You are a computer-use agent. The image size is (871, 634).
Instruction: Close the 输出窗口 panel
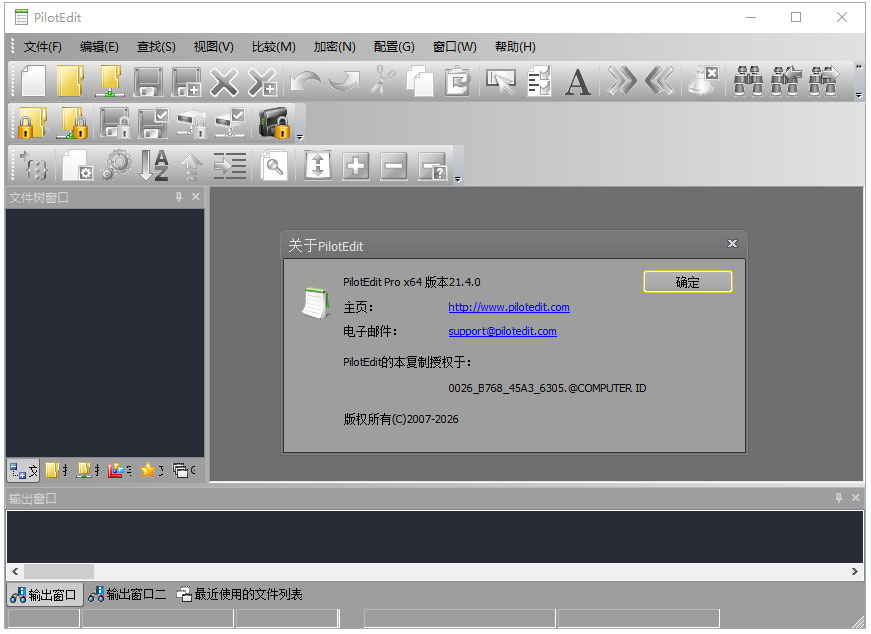point(855,498)
